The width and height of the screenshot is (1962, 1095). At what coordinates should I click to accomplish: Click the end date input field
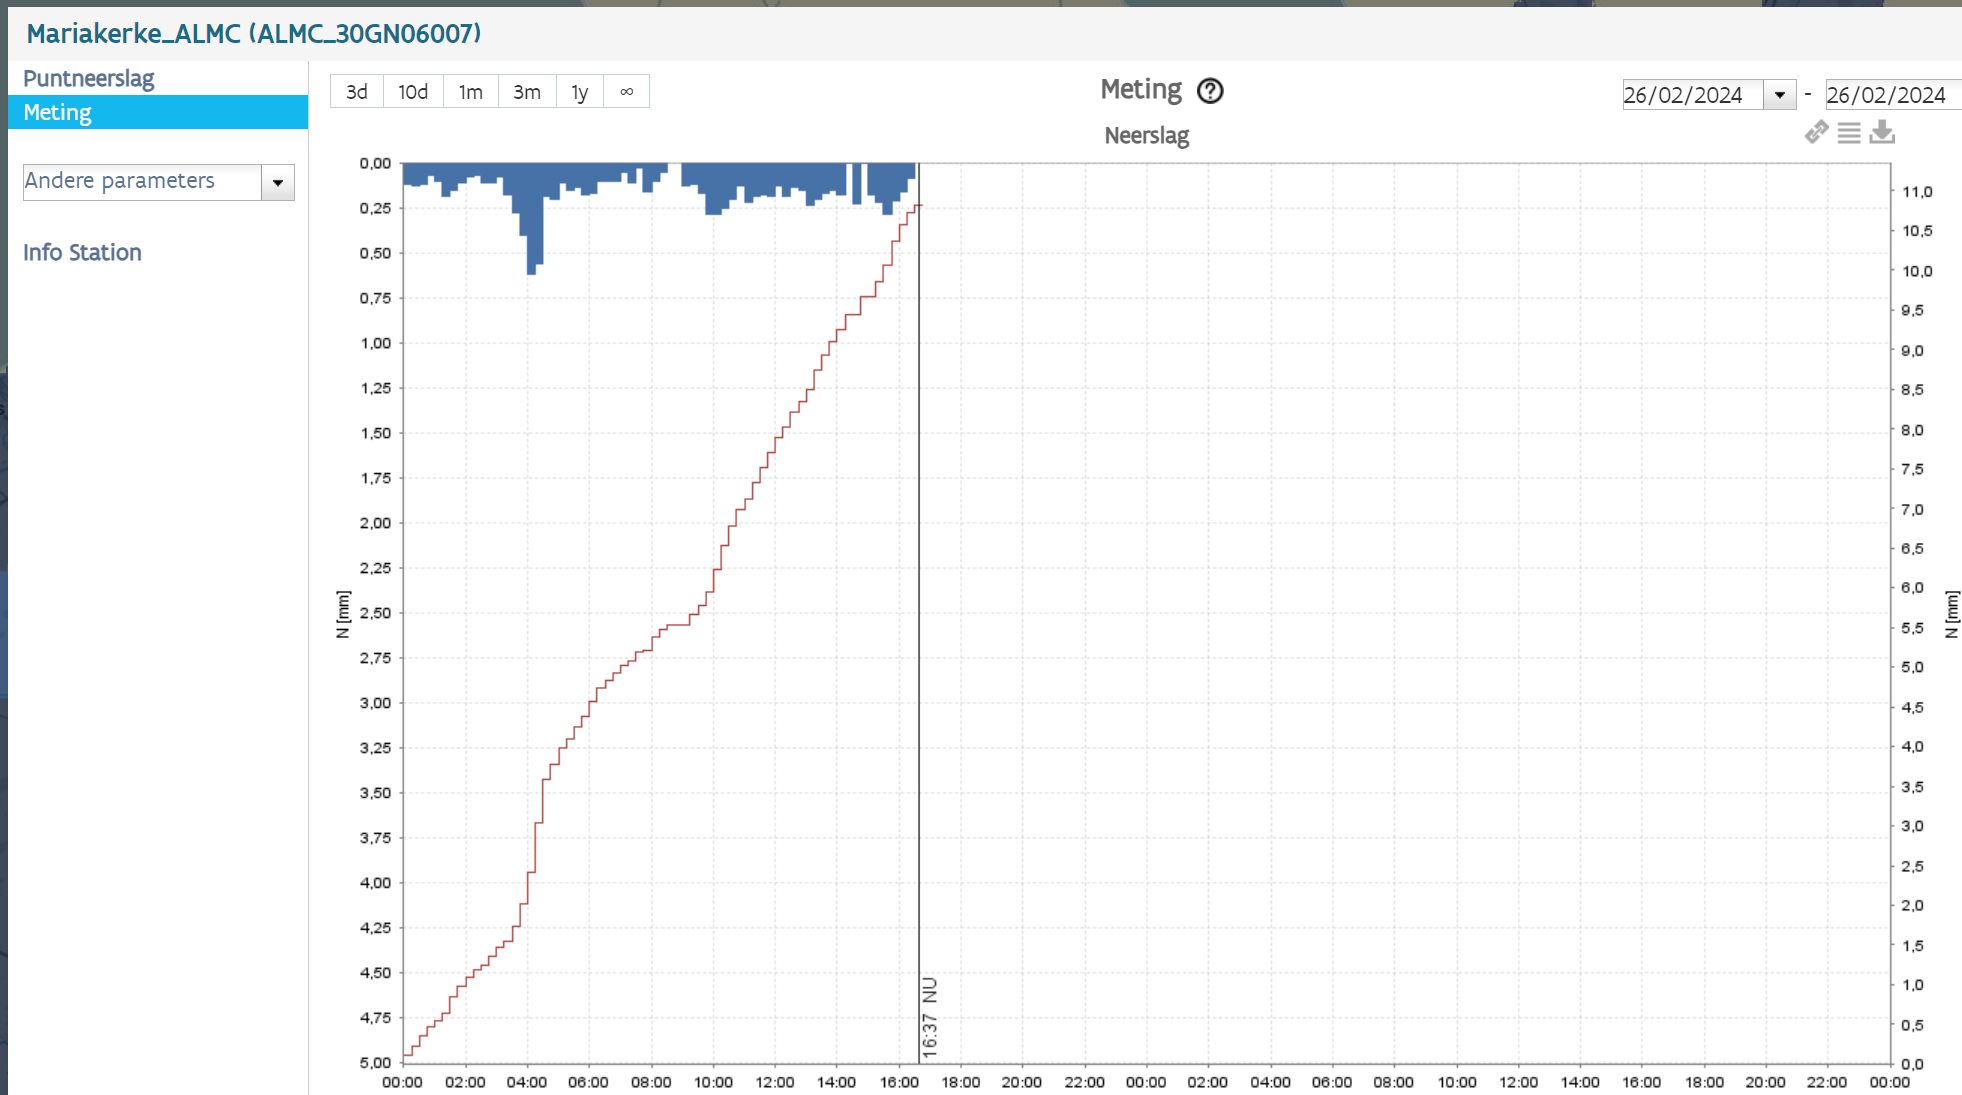click(x=1893, y=95)
